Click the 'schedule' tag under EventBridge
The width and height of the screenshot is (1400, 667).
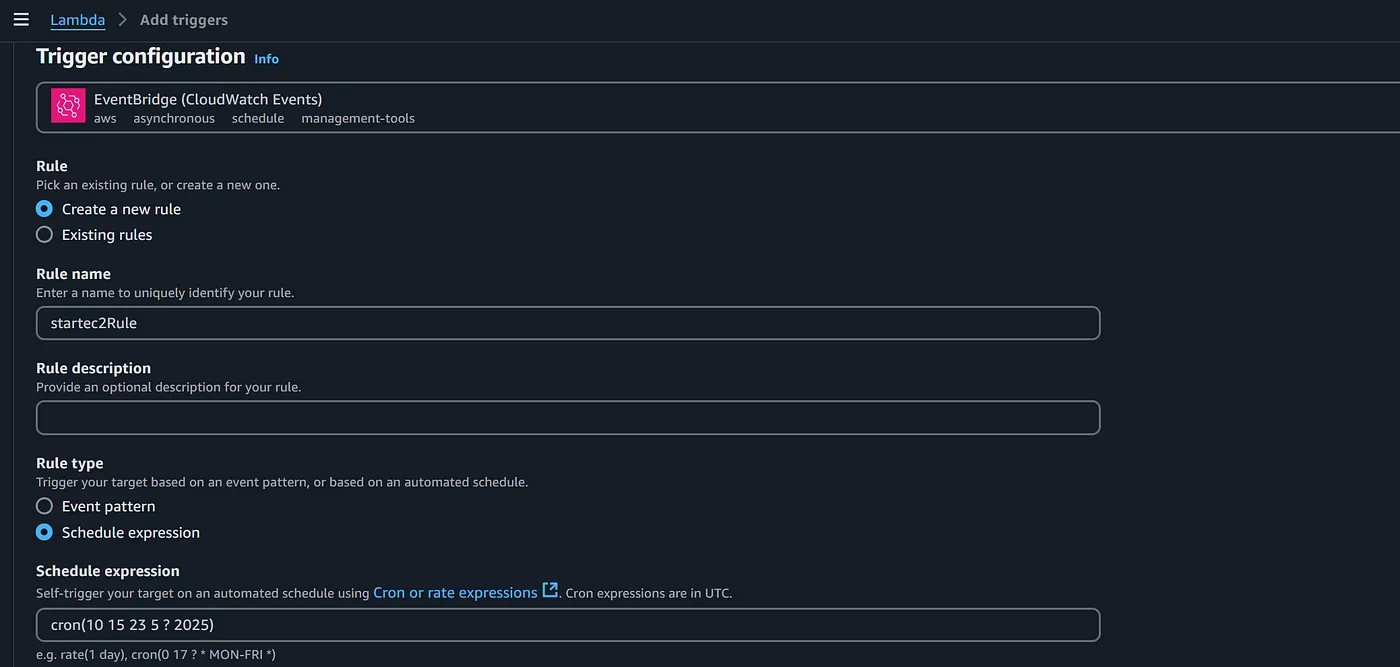258,118
